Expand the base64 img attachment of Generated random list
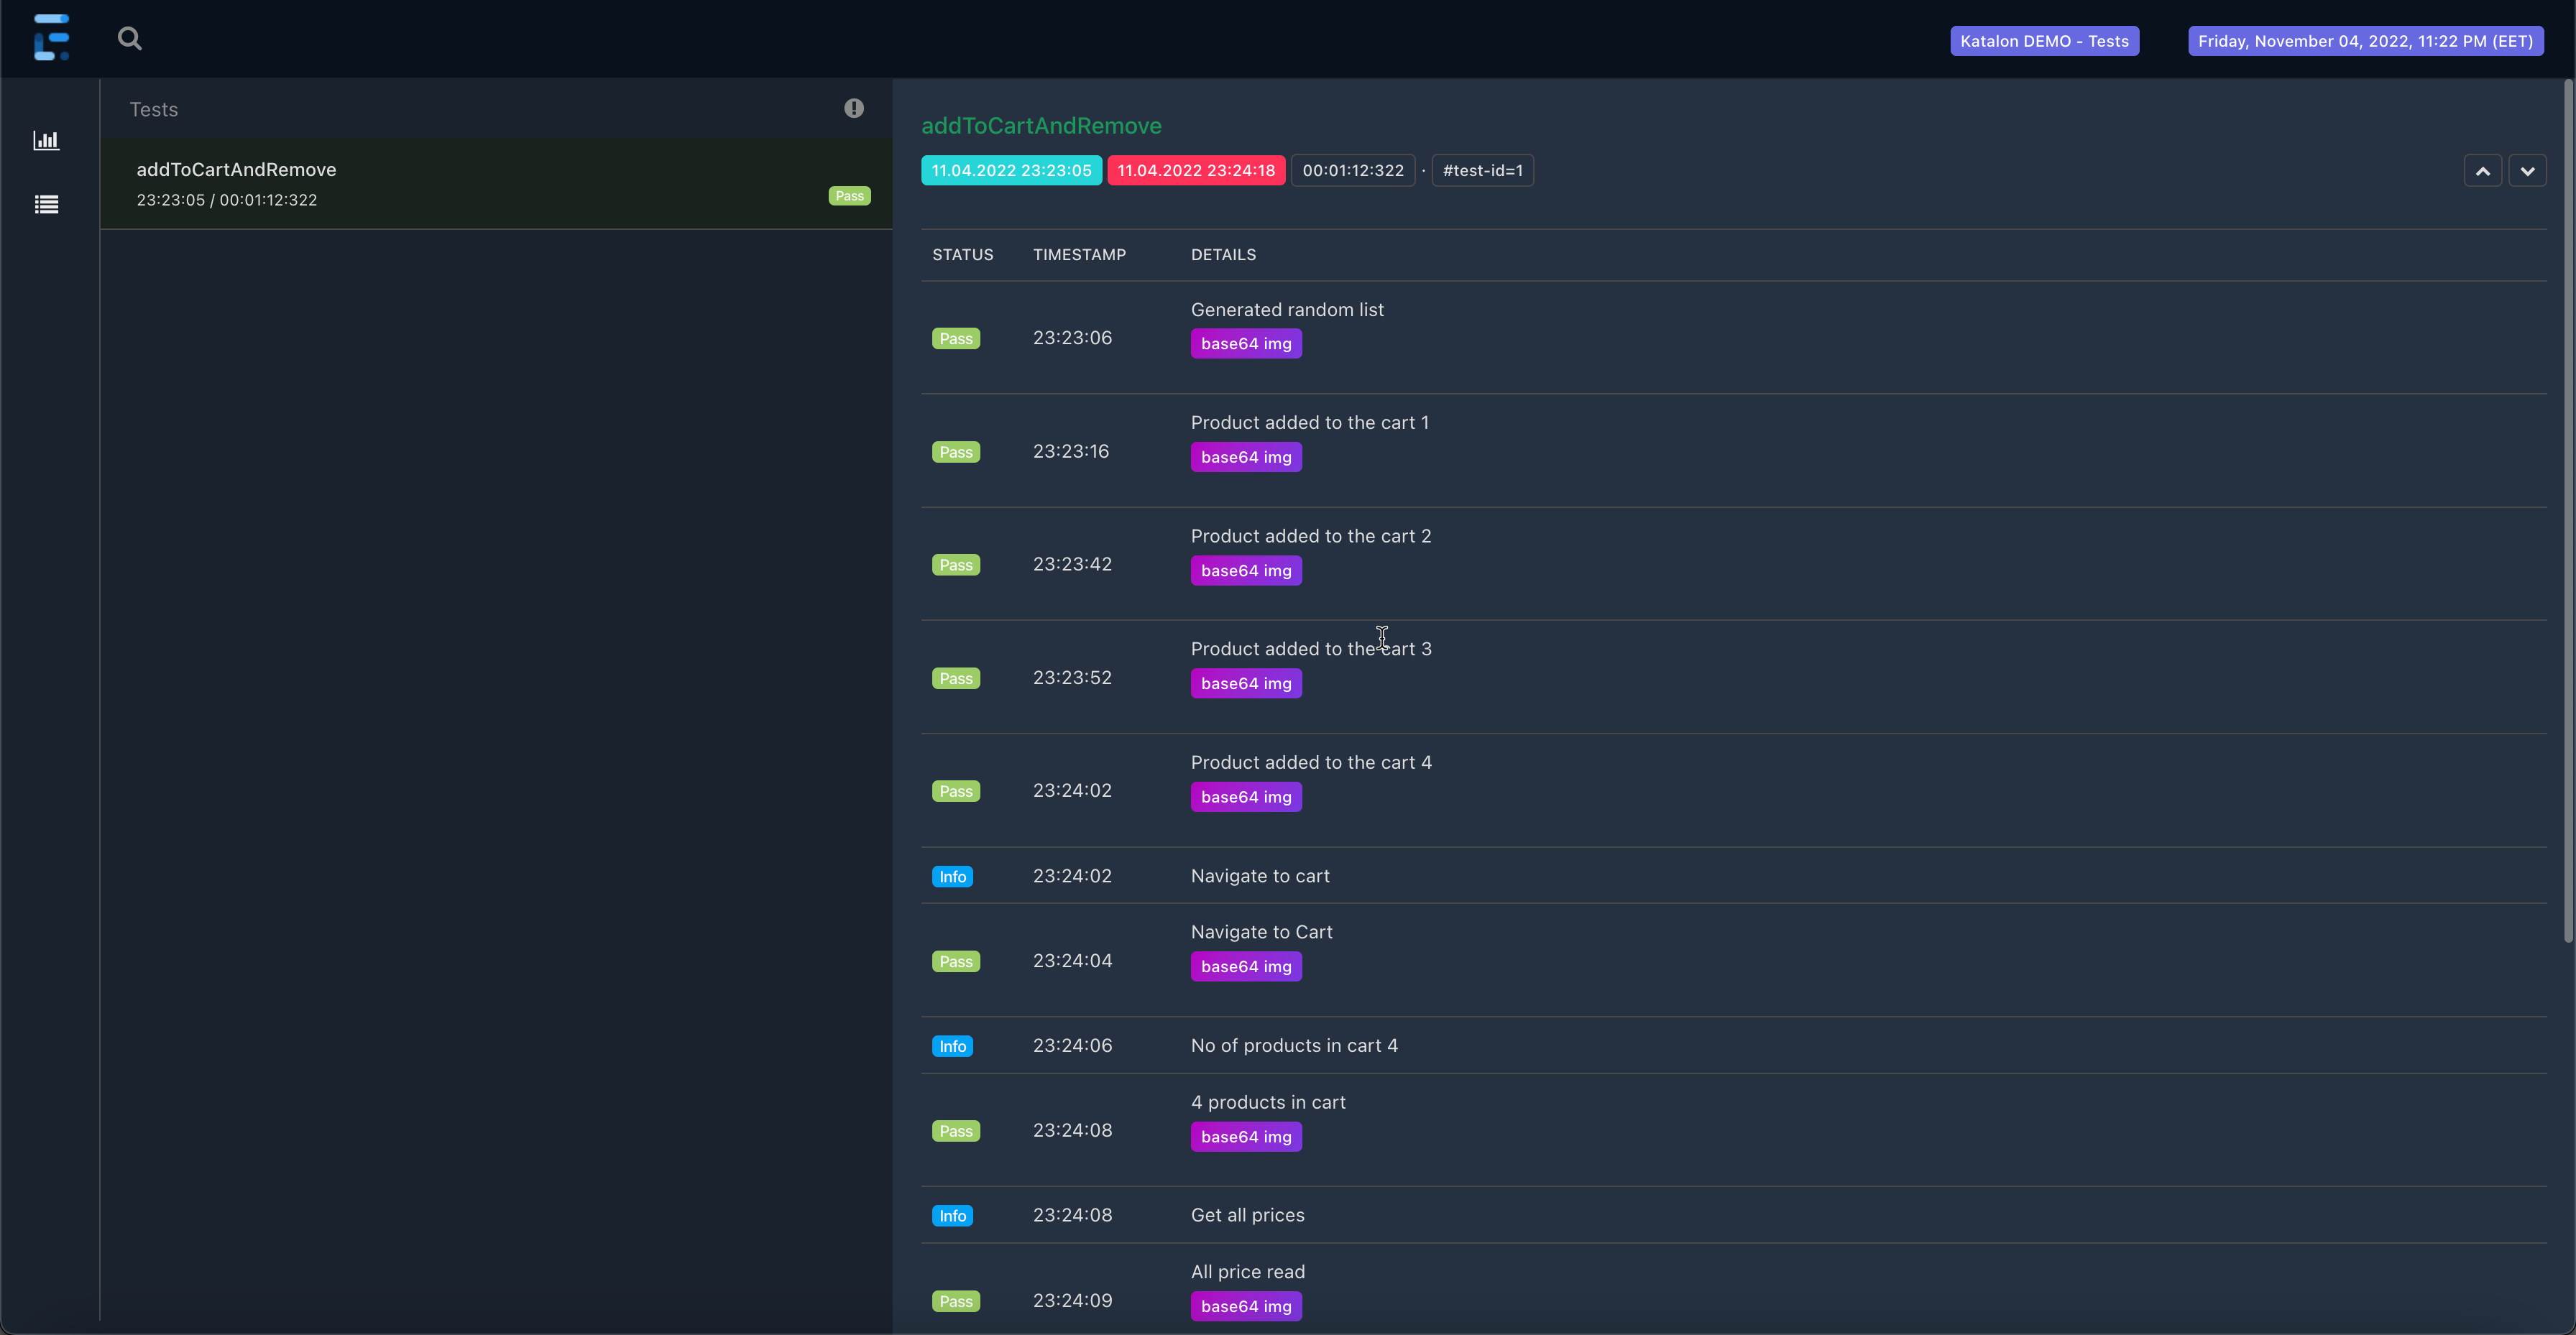This screenshot has width=2576, height=1335. point(1245,343)
